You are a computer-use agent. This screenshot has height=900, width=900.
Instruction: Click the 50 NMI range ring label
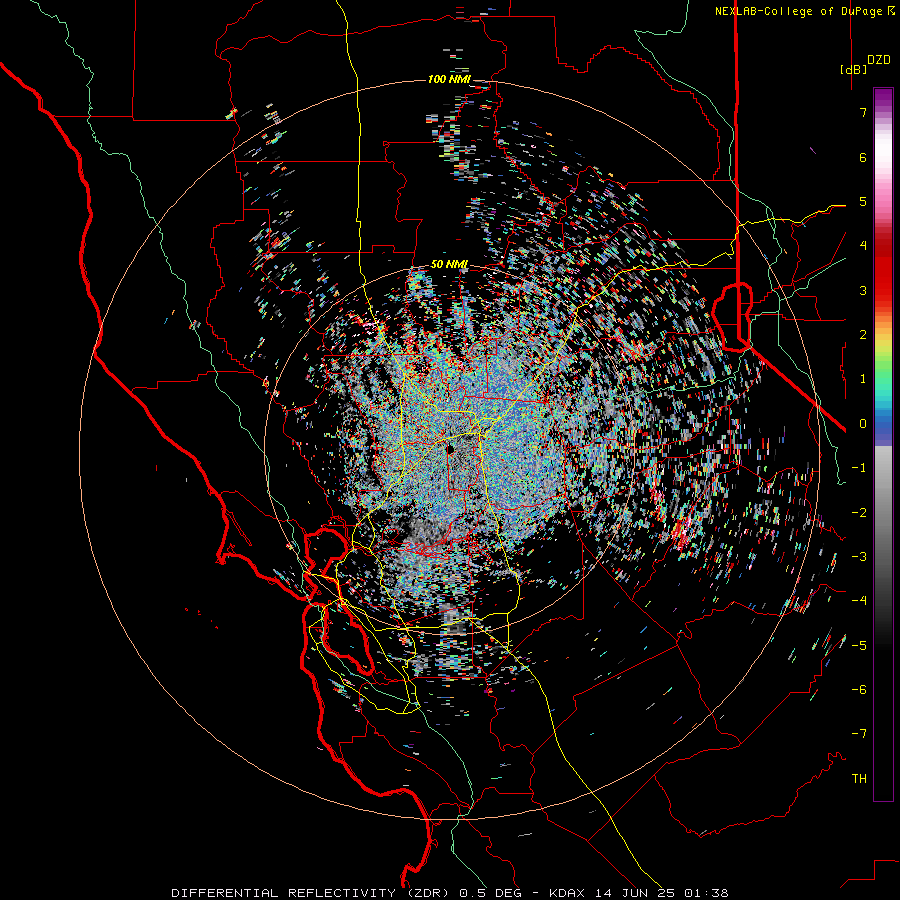tap(449, 265)
